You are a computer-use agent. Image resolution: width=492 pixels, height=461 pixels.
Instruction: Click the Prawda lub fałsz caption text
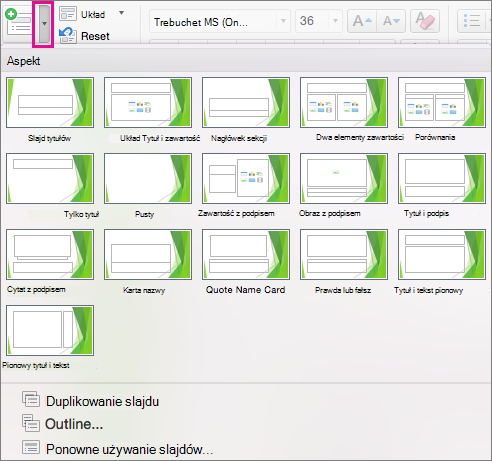click(x=343, y=290)
